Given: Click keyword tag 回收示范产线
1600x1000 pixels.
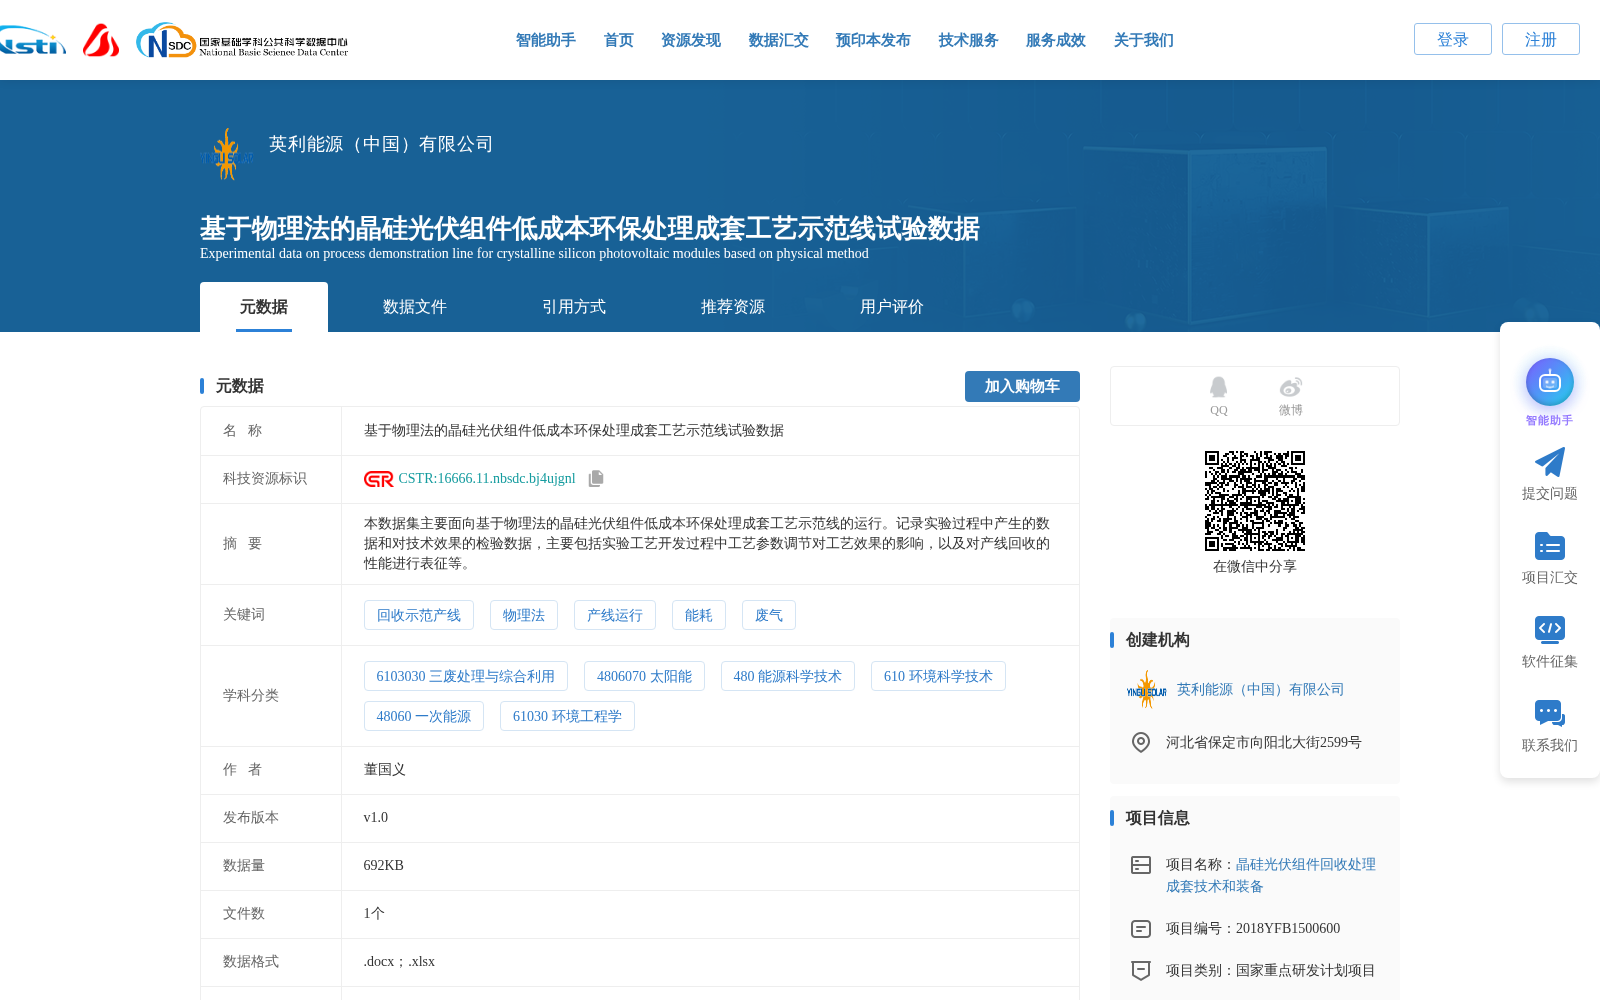Looking at the screenshot, I should tap(419, 615).
